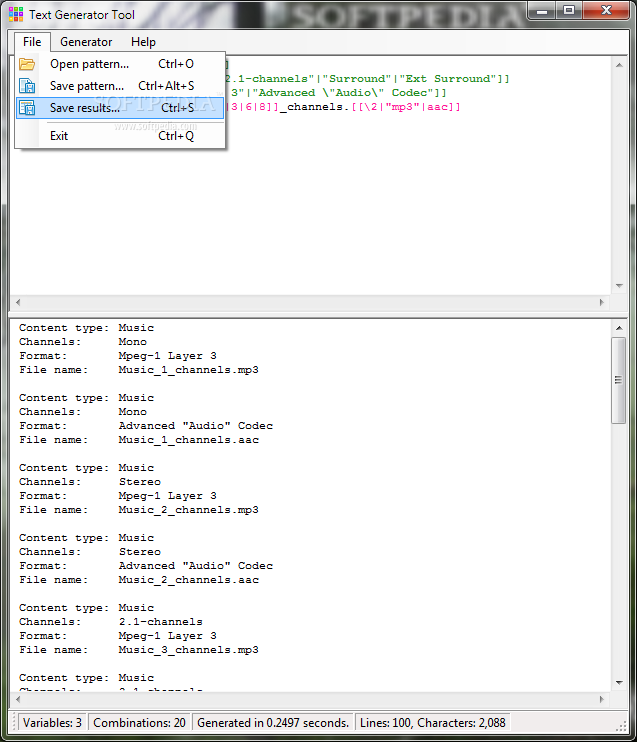Open the Generator menu
Viewport: 637px width, 742px height.
[86, 42]
